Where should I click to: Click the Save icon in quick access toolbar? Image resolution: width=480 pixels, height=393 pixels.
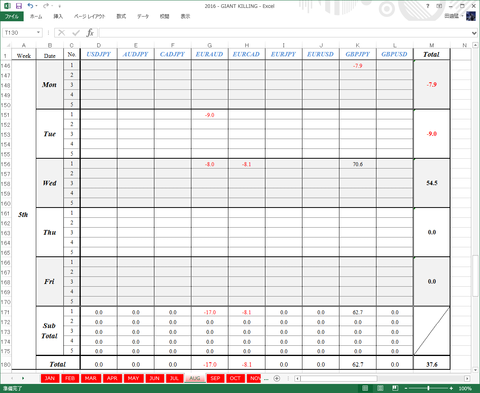coord(19,6)
